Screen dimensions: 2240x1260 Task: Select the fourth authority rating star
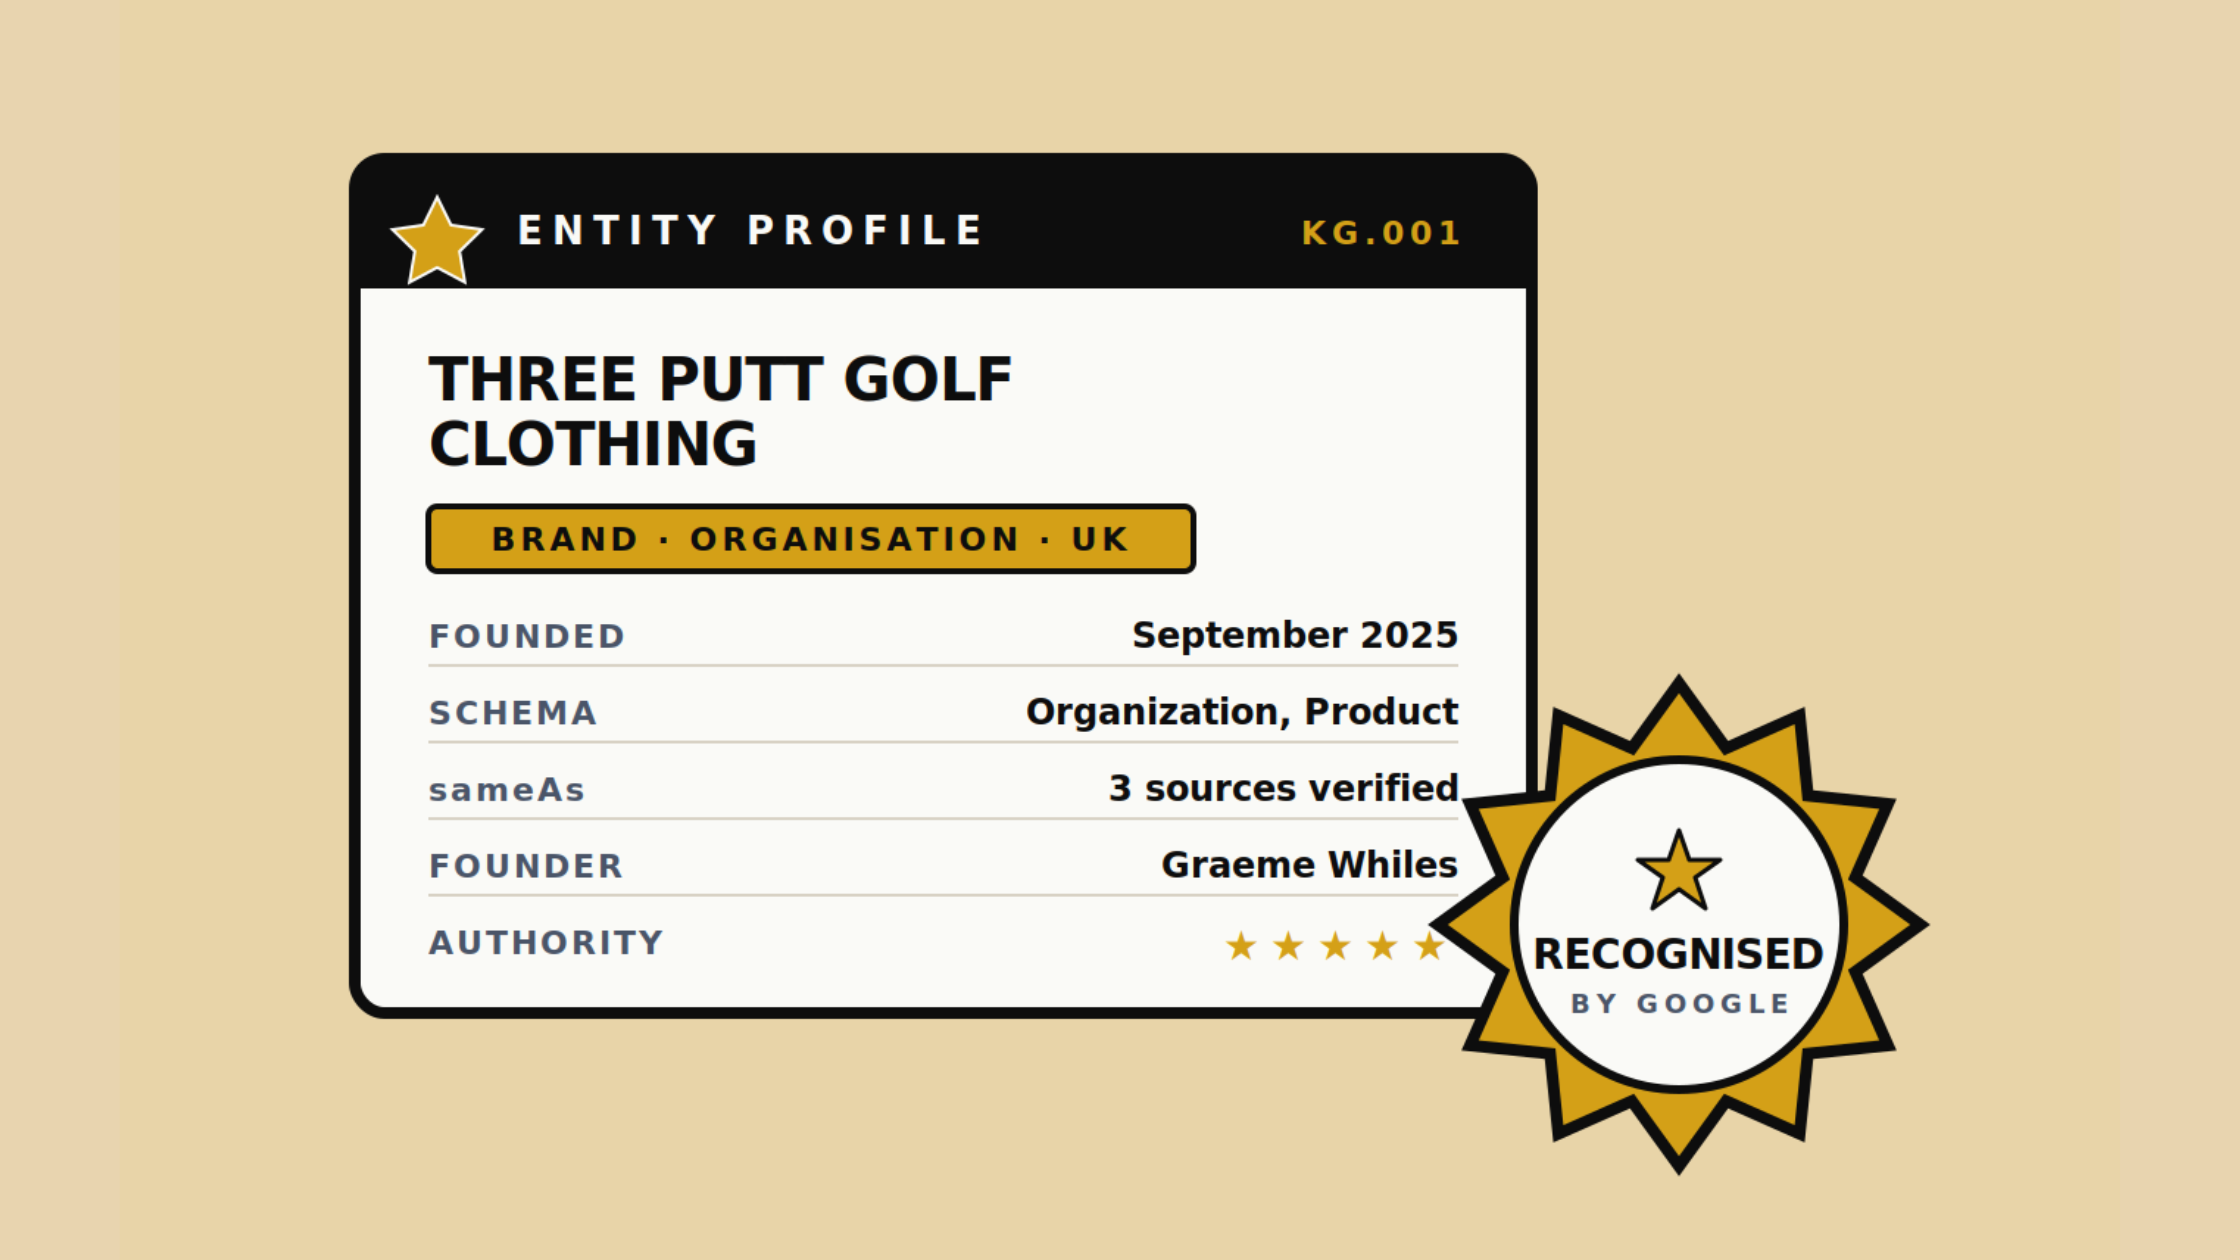1382,945
